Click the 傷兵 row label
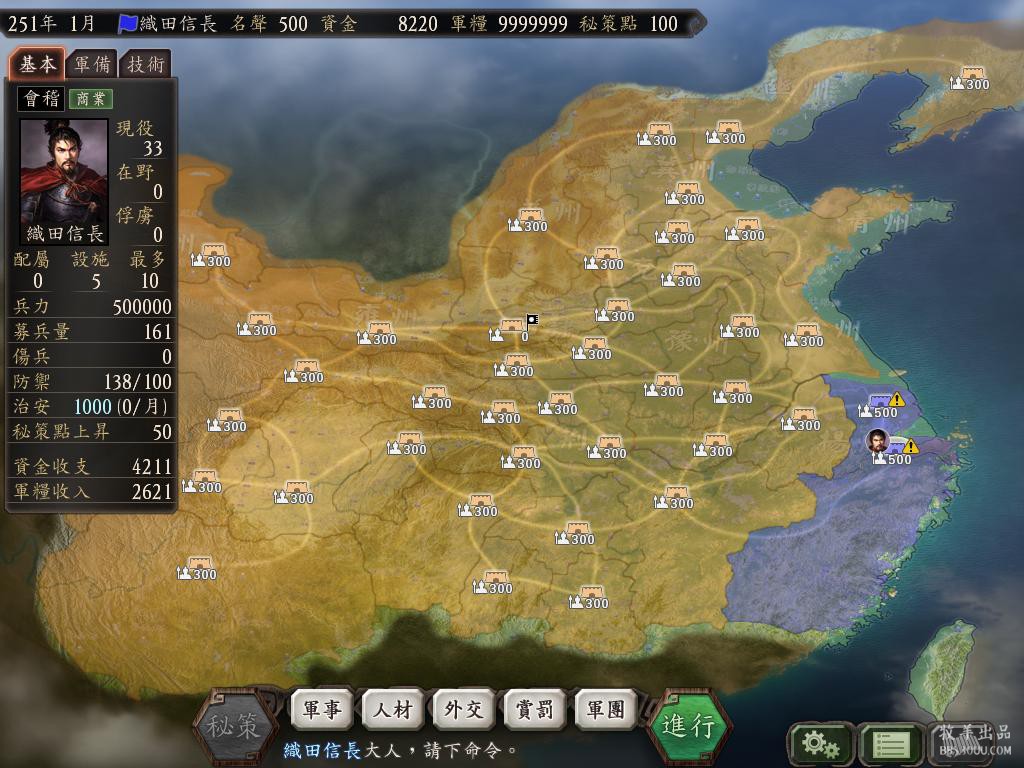The image size is (1024, 768). tap(31, 357)
